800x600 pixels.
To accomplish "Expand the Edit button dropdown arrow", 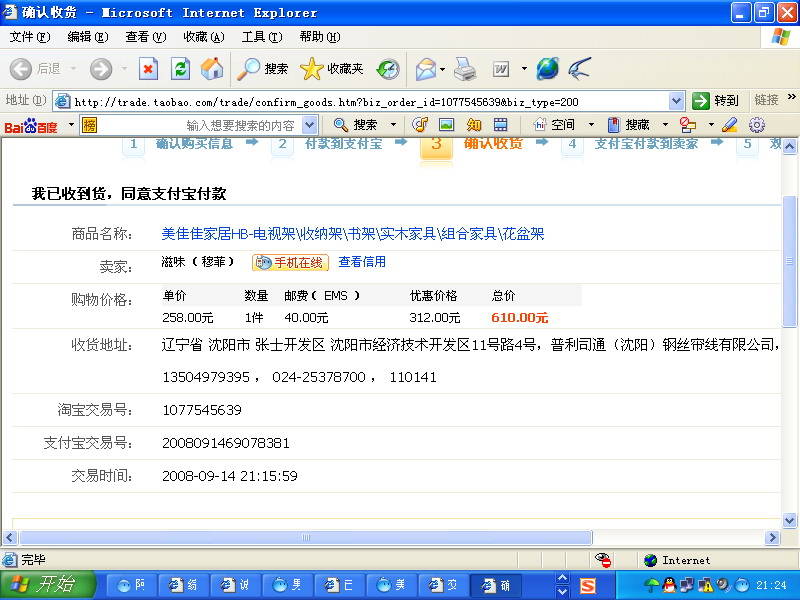I will pos(524,68).
